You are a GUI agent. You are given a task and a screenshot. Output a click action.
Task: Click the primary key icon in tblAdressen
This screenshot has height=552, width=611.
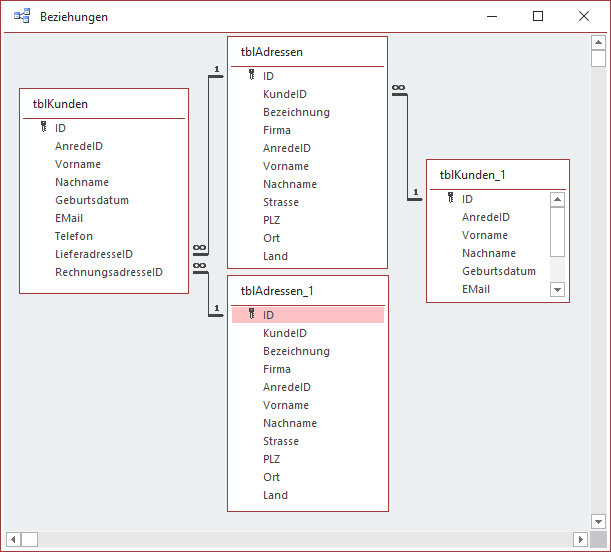point(252,75)
